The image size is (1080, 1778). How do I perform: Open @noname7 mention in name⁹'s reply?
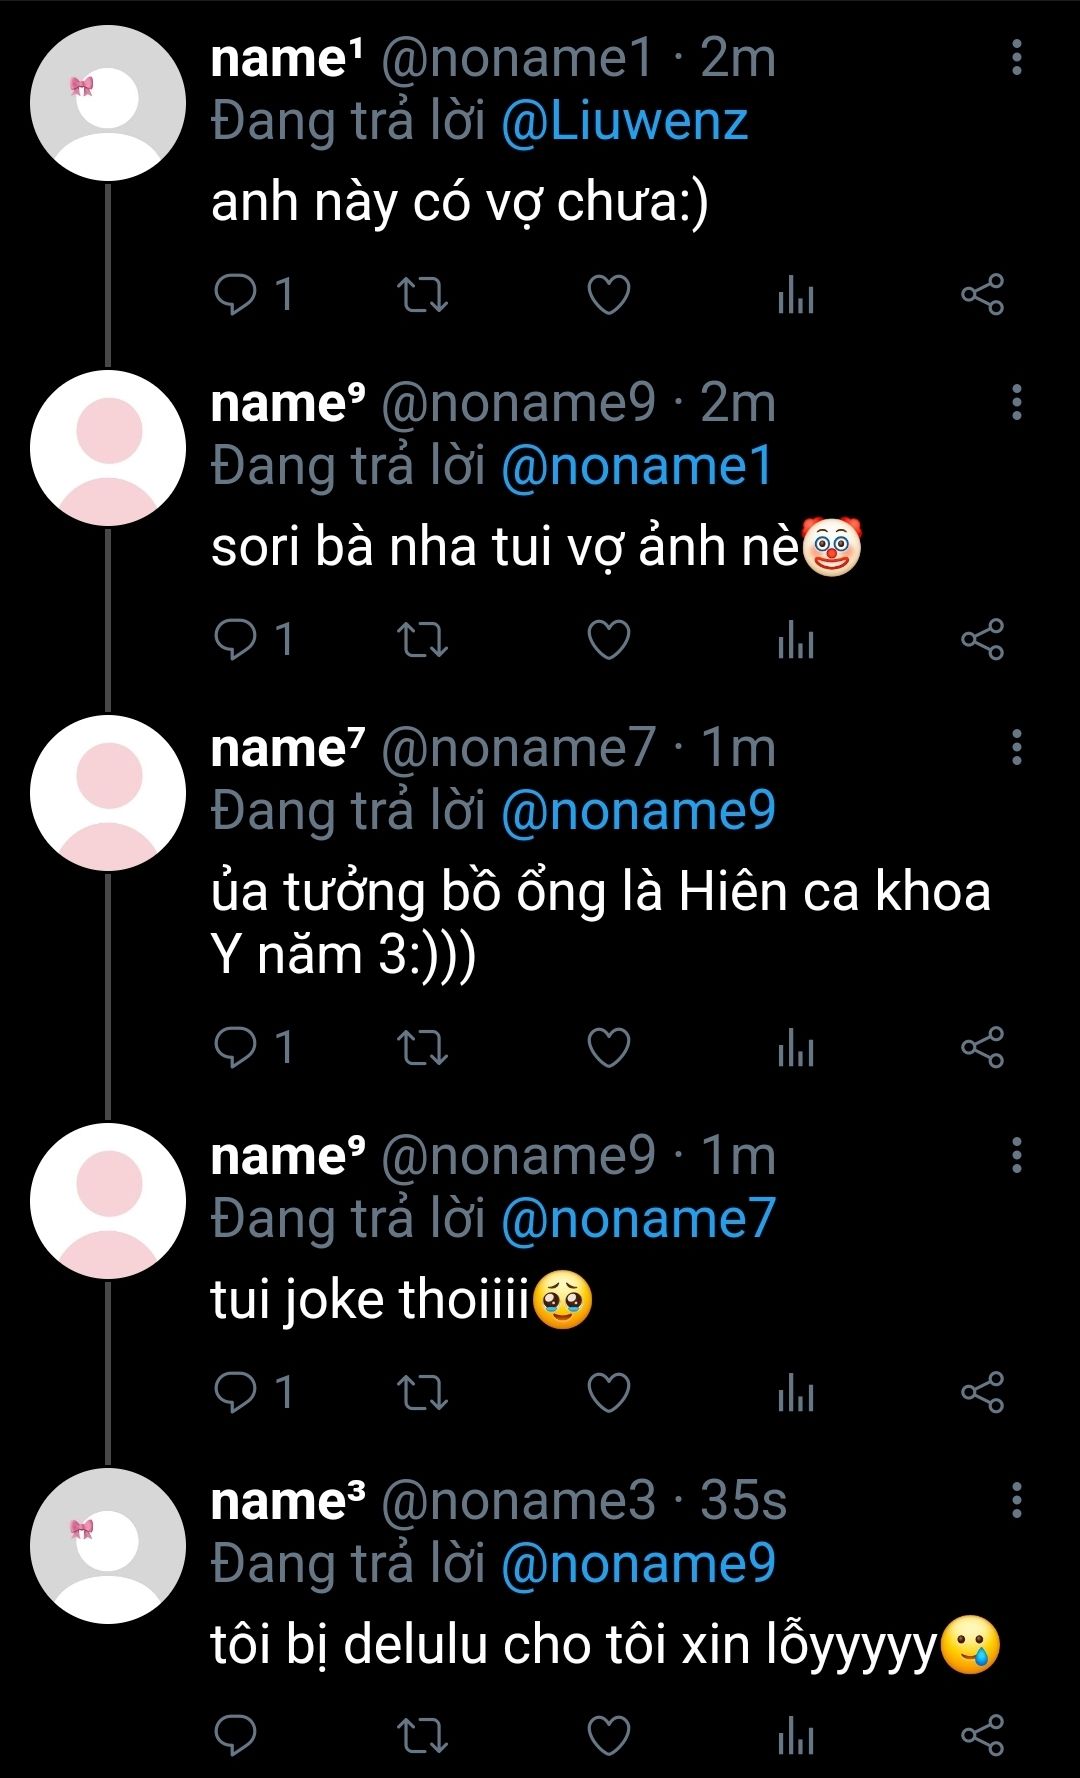point(638,1219)
